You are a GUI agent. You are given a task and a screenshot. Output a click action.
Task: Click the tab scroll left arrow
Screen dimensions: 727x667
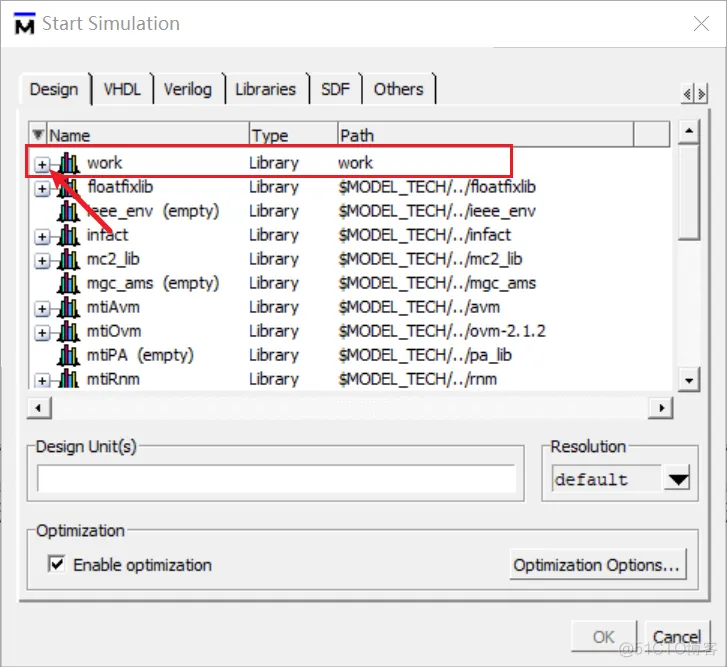[x=688, y=94]
